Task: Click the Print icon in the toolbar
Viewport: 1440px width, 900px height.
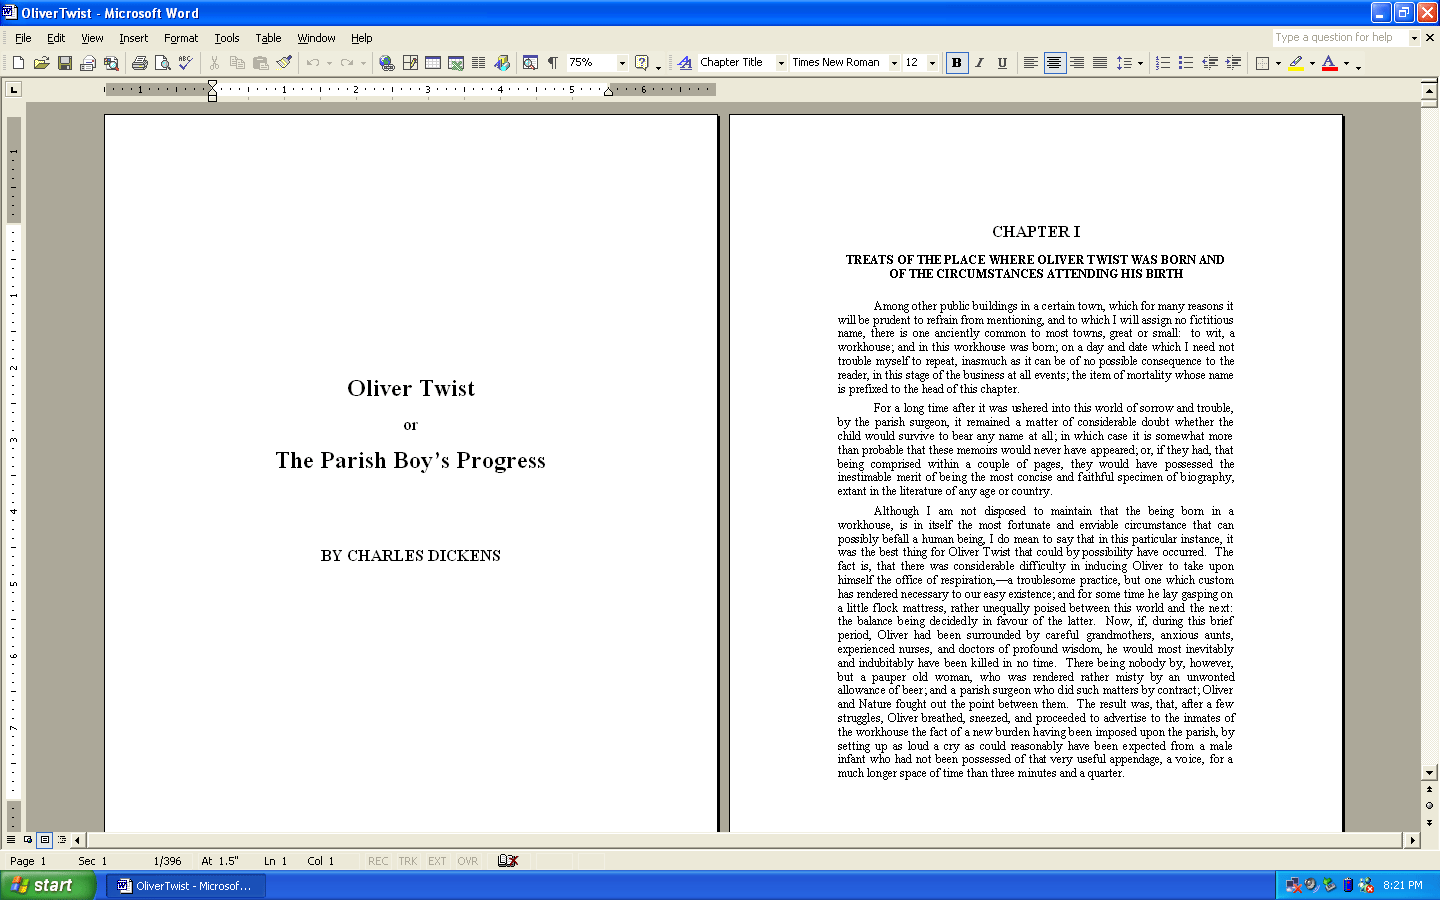Action: pos(140,63)
